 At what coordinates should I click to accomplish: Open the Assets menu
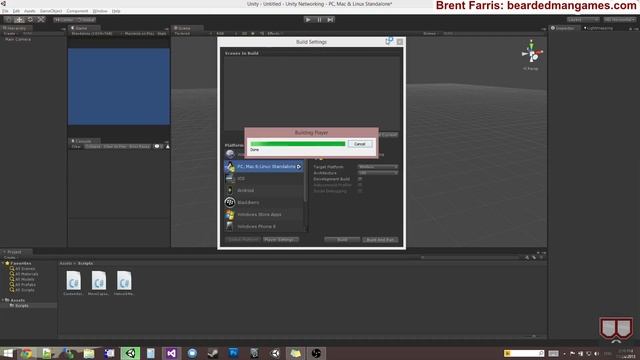click(x=29, y=11)
